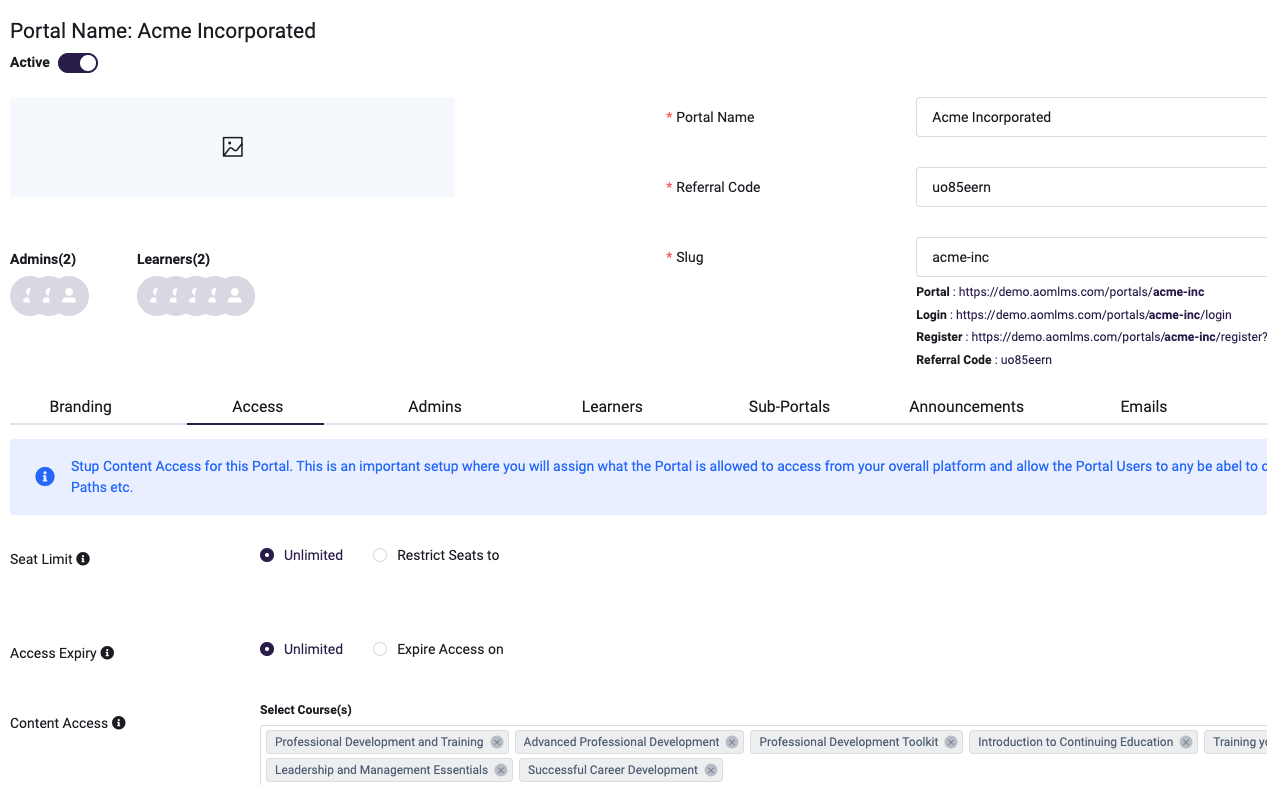Open the Announcements tab
This screenshot has height=785, width=1267.
tap(966, 407)
